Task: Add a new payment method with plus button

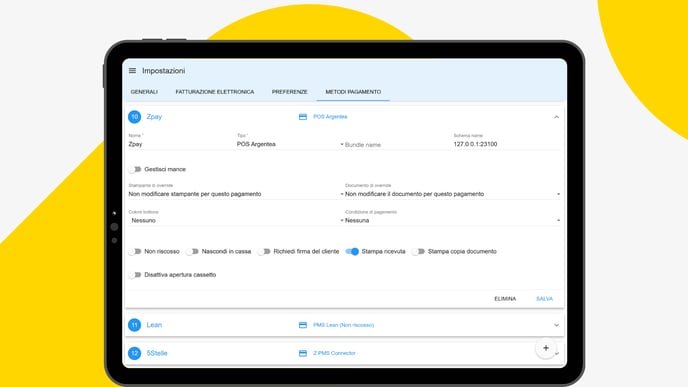Action: click(x=546, y=348)
